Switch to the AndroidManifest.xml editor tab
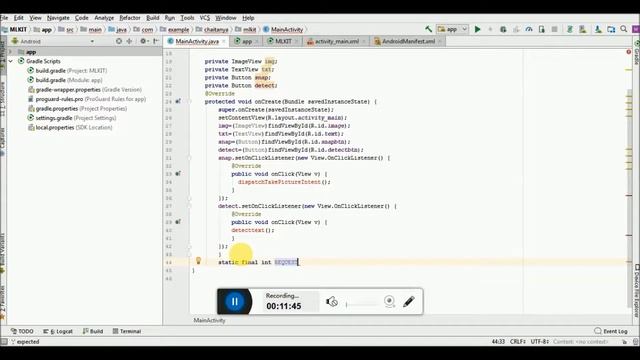Screen dimensions: 640x360 coord(408,41)
